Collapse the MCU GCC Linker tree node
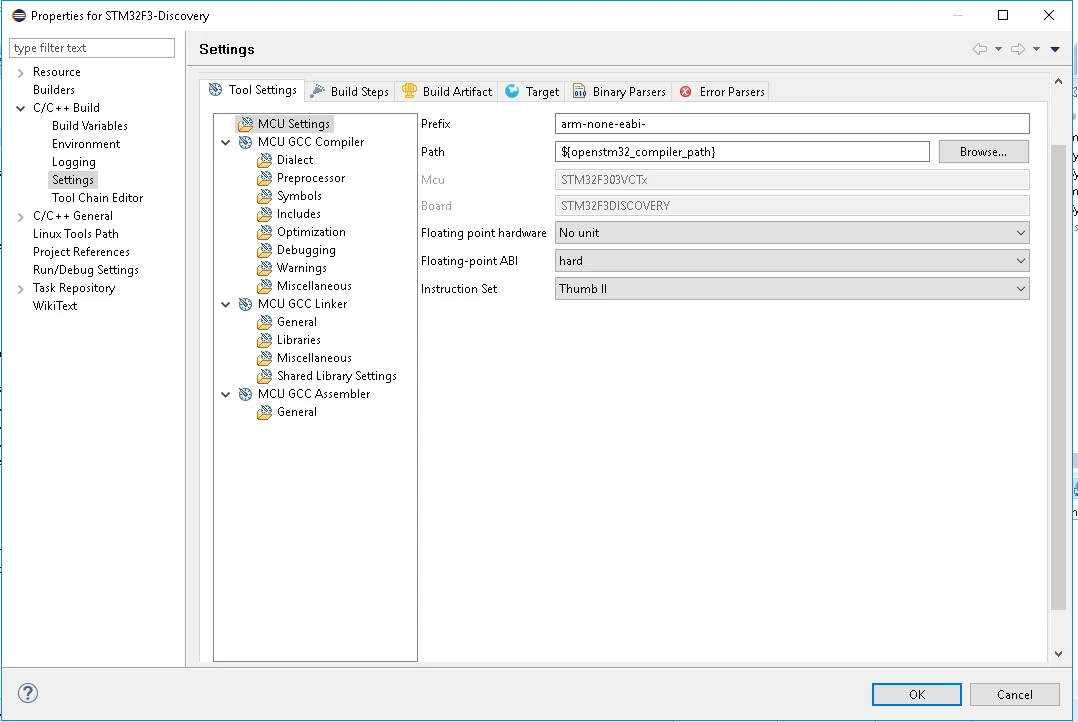 226,304
